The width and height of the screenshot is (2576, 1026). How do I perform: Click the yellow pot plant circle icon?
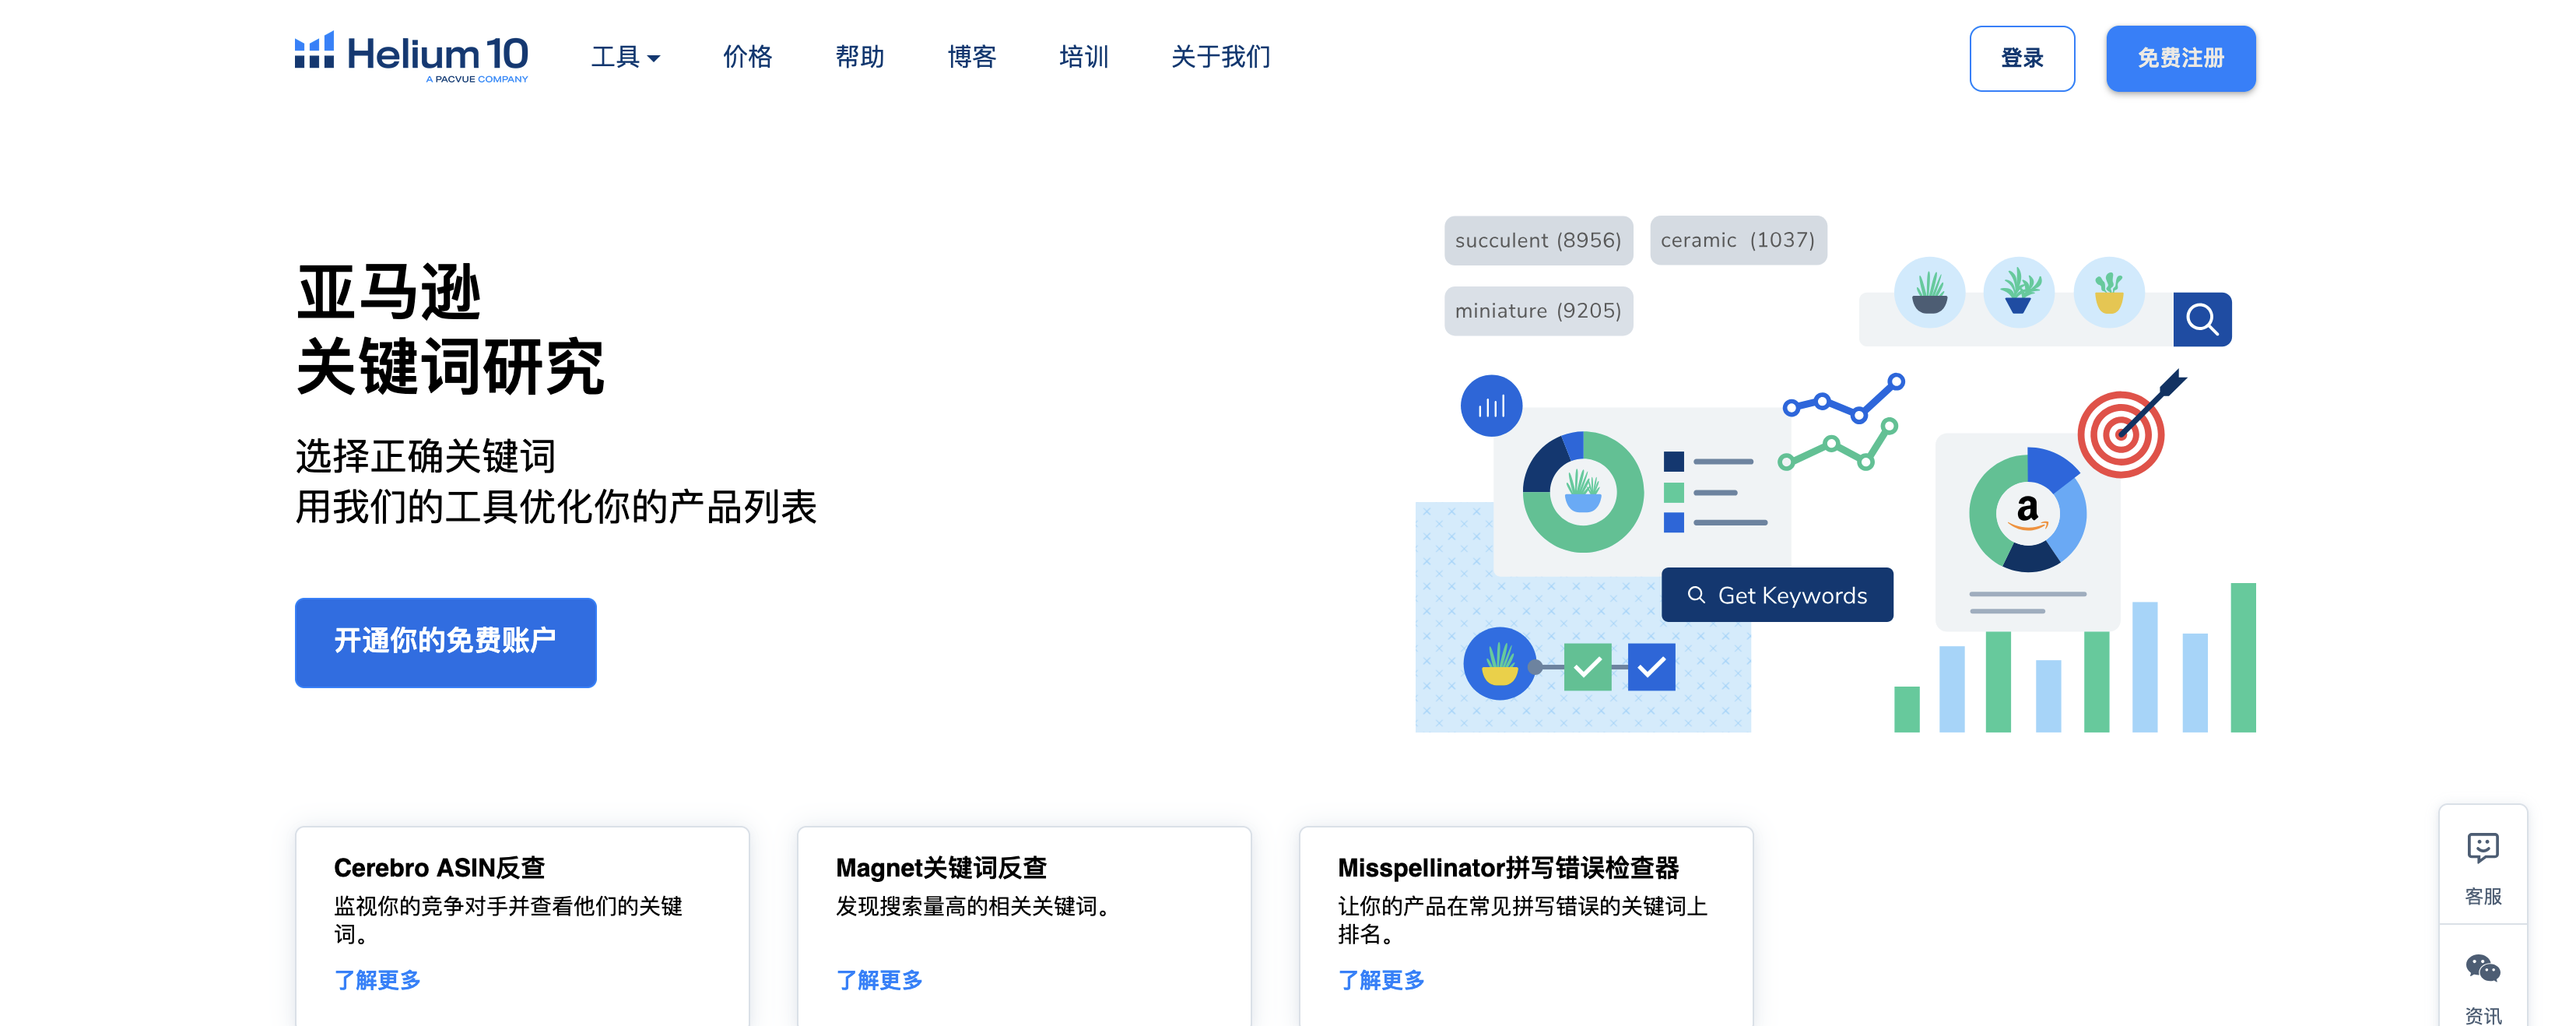1498,663
